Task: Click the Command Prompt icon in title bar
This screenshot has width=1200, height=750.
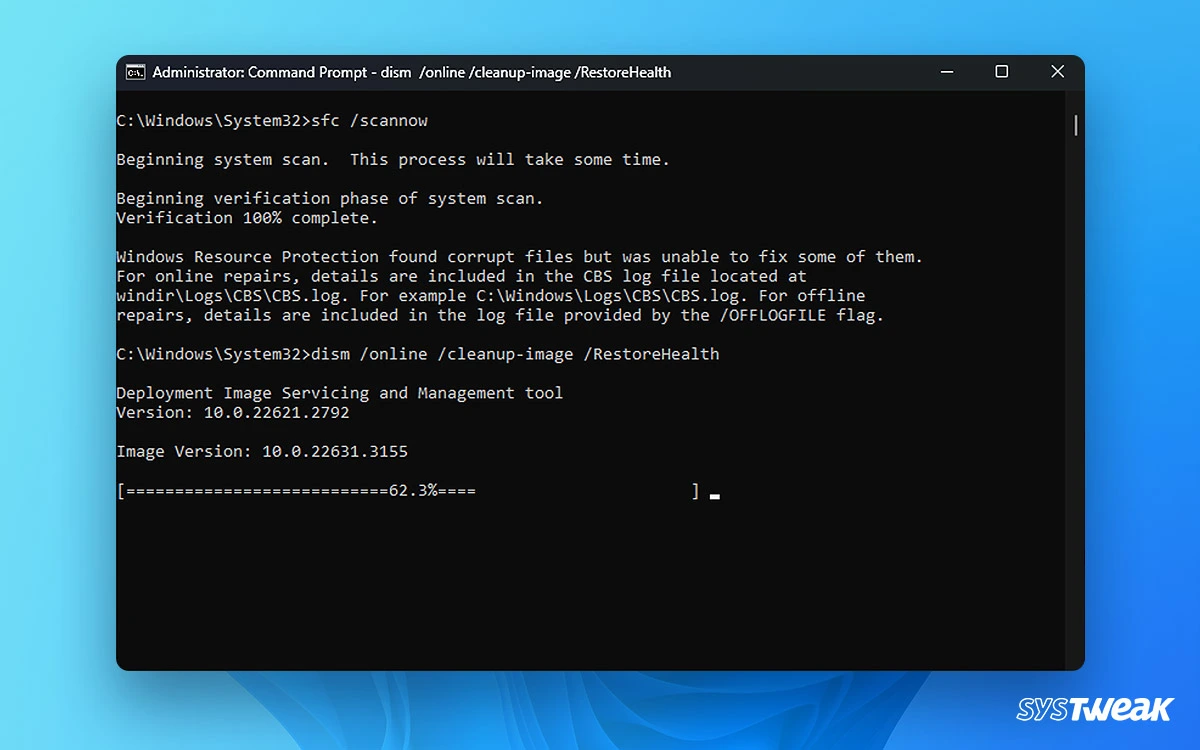Action: tap(138, 72)
